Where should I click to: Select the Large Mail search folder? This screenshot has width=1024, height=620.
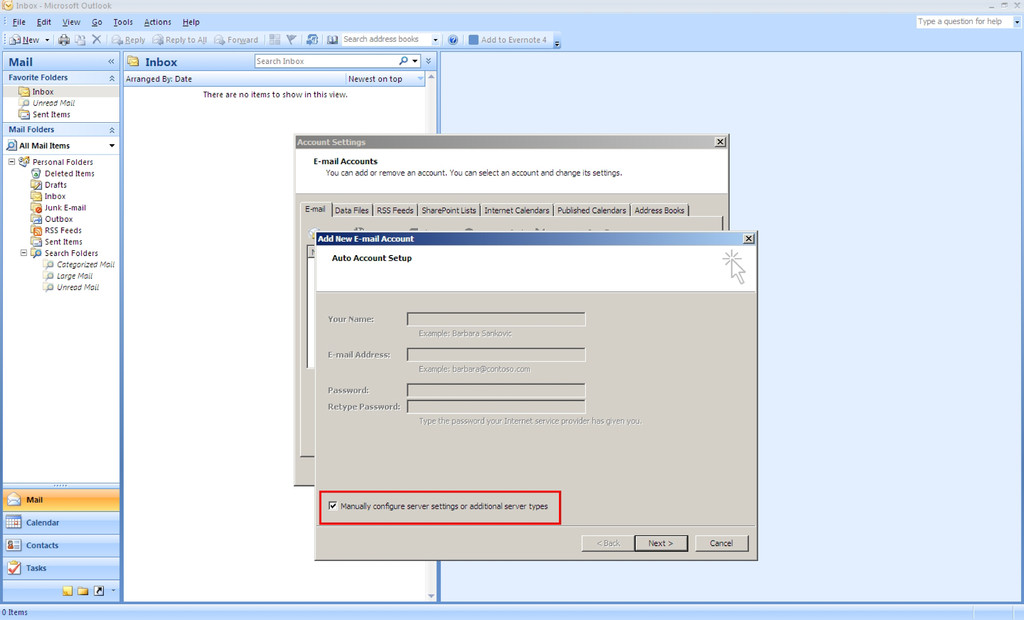[x=74, y=276]
